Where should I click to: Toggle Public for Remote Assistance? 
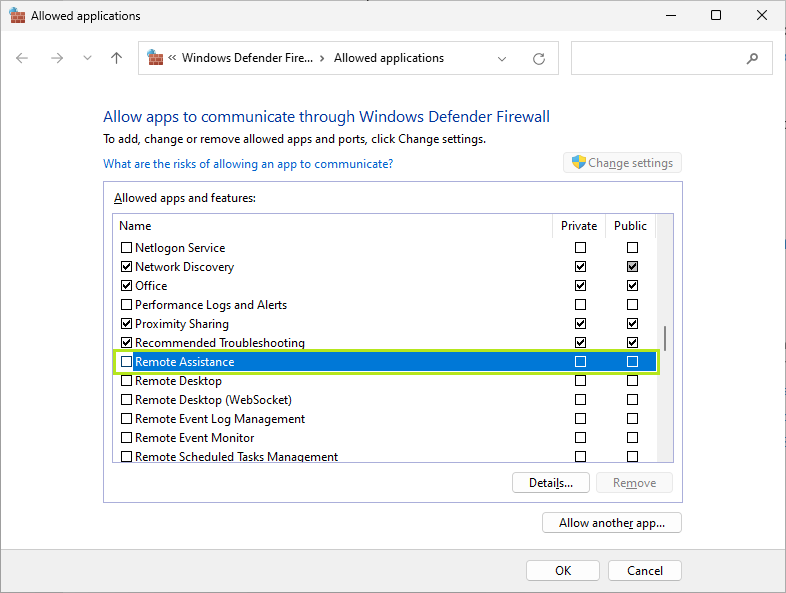[x=633, y=361]
